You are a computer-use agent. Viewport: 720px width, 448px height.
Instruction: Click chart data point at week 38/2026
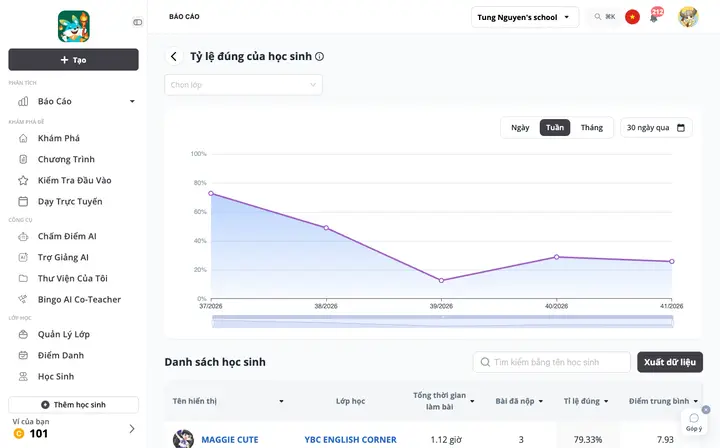[x=326, y=228]
